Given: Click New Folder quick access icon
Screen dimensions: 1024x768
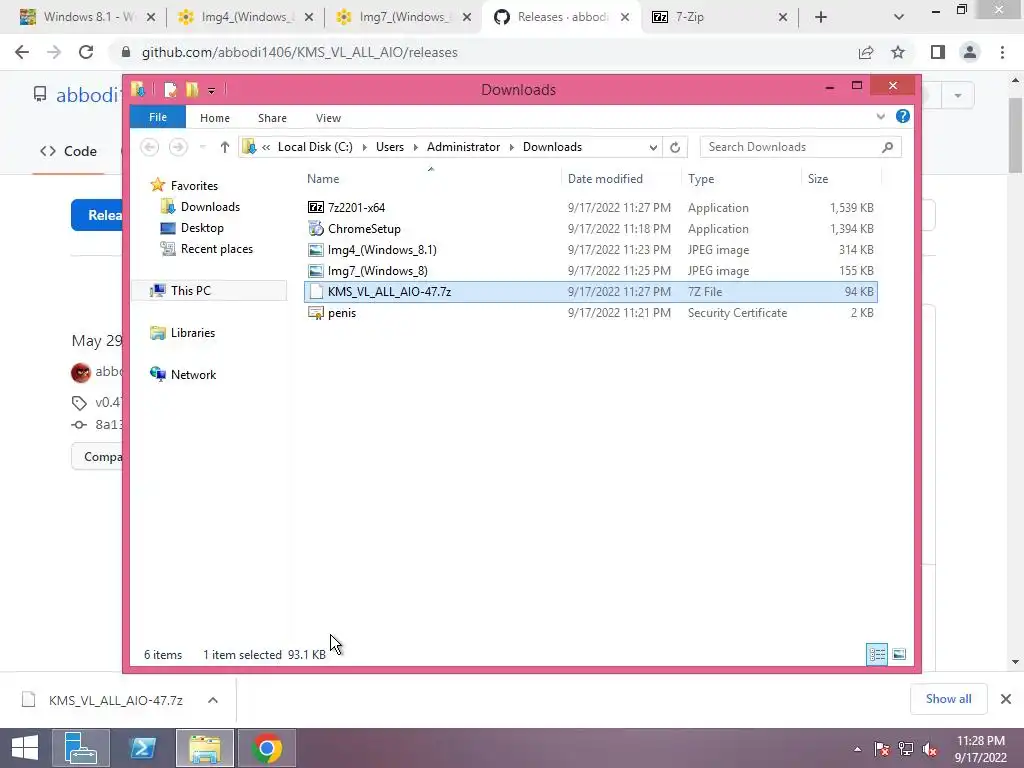Looking at the screenshot, I should [x=192, y=89].
